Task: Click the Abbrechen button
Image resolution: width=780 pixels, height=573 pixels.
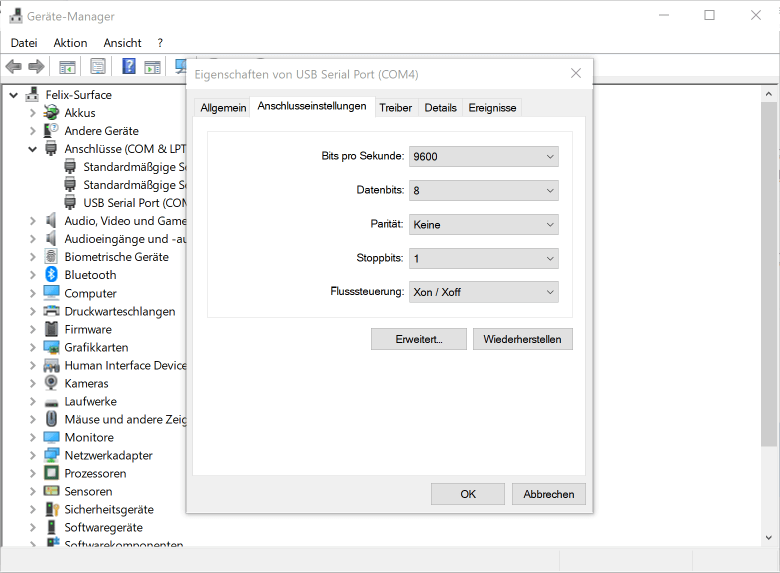Action: (548, 494)
